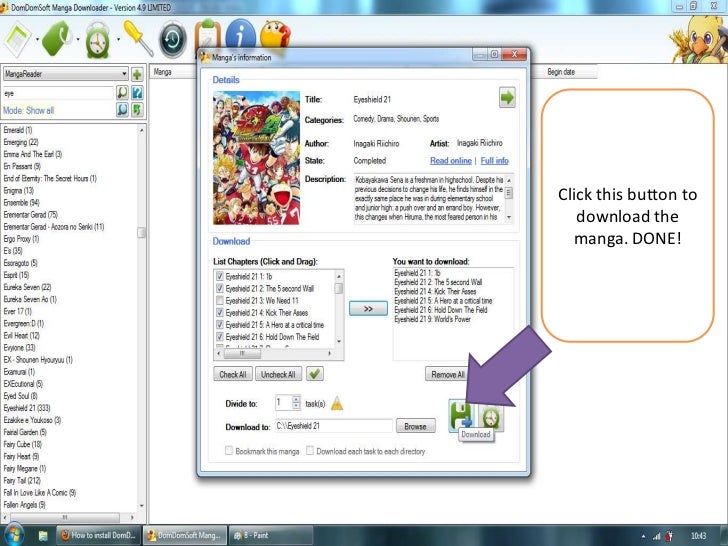Screen dimensions: 728x546
Task: Click the yellow warning triangle icon
Action: (337, 403)
